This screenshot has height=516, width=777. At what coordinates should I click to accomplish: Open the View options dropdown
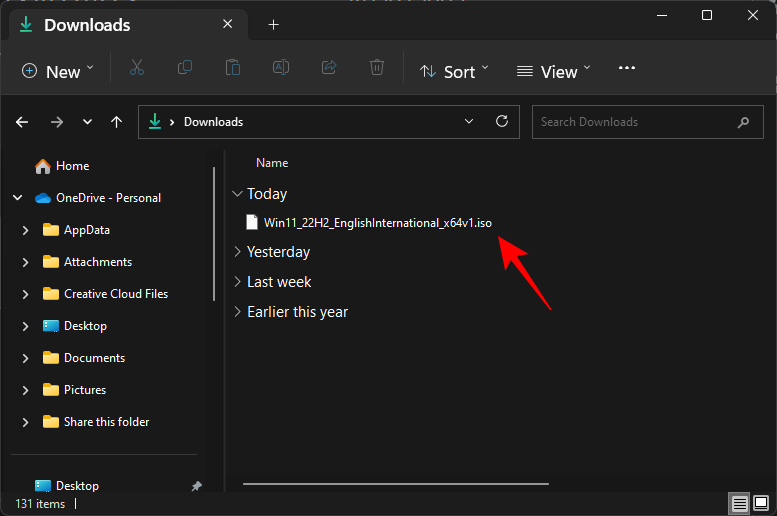553,72
